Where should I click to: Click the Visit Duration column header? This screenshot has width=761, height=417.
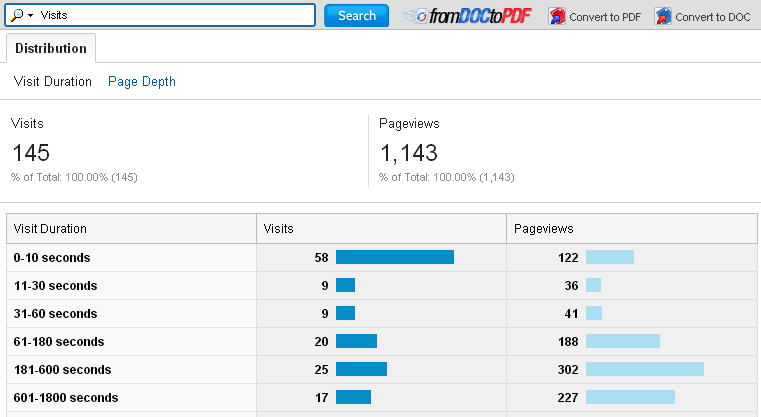click(50, 229)
